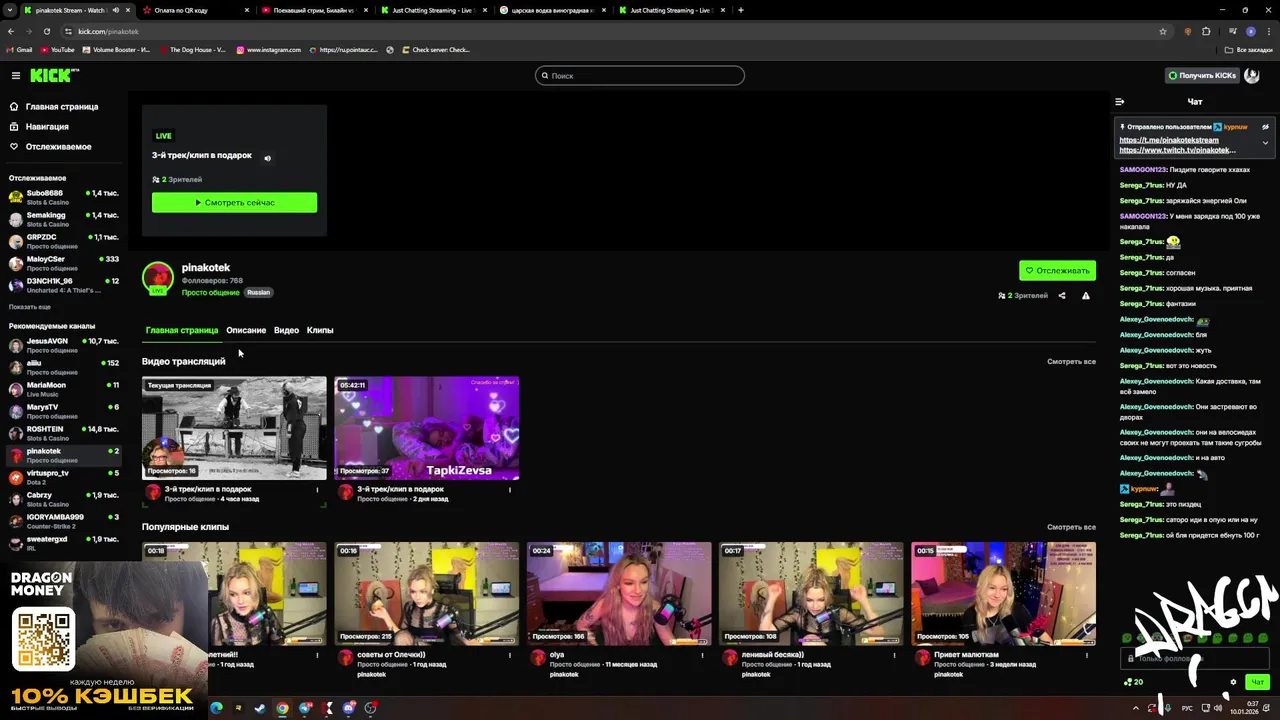Open Subo8686 channel in sidebar
Screen dimensions: 1280x720
pos(64,197)
